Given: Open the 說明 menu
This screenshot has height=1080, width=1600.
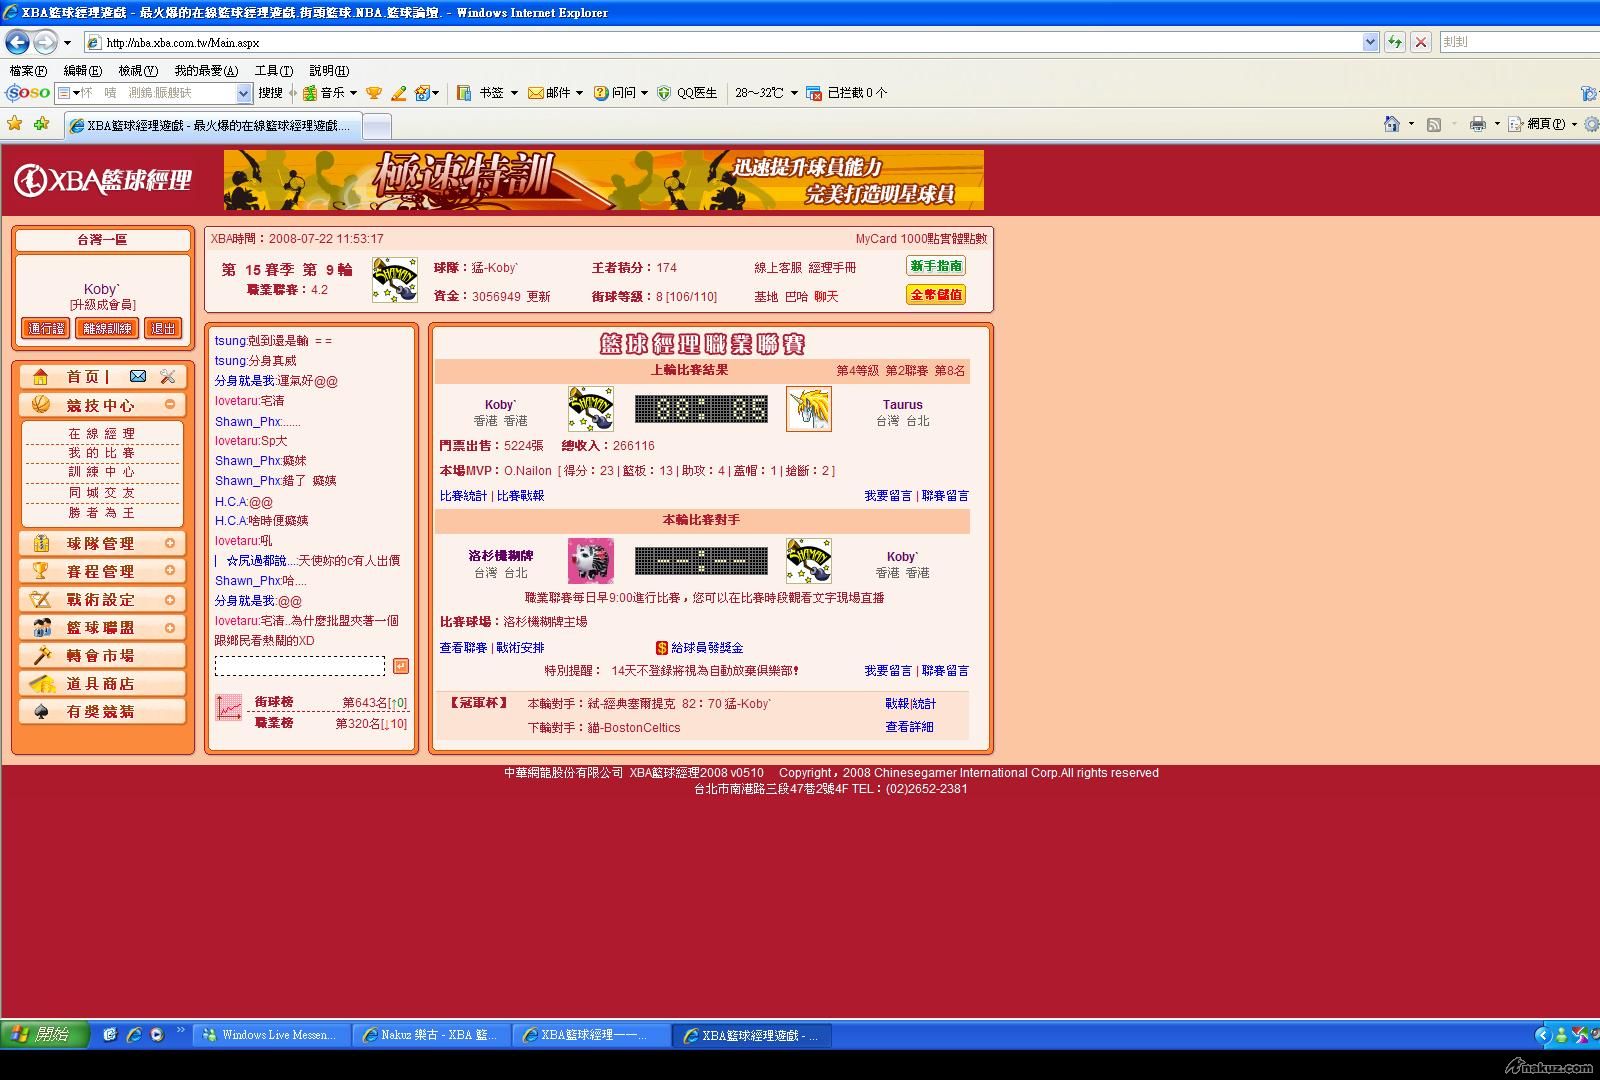Looking at the screenshot, I should 329,71.
